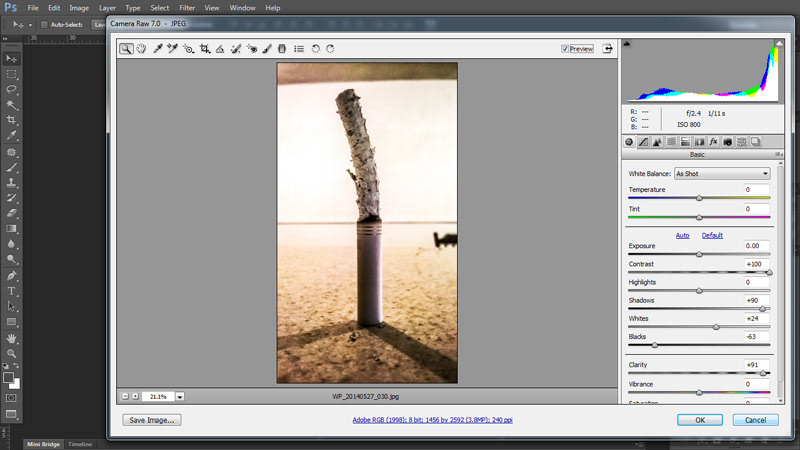Open the Basic panel flyout menu

point(776,155)
